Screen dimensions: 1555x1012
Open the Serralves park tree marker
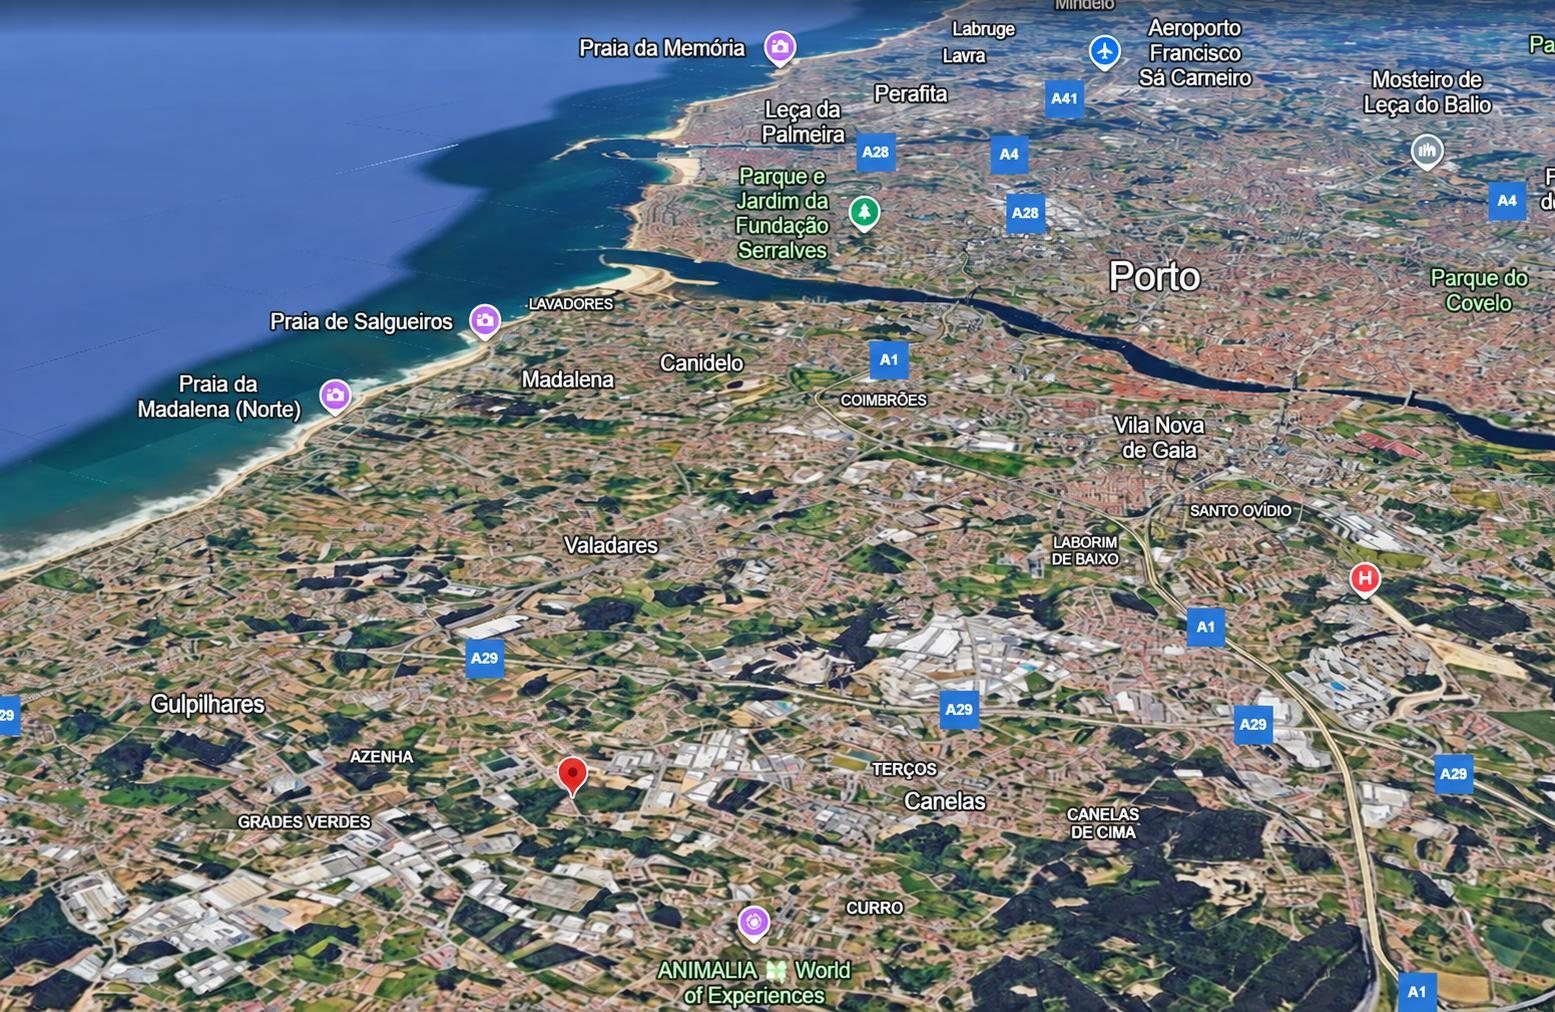864,212
